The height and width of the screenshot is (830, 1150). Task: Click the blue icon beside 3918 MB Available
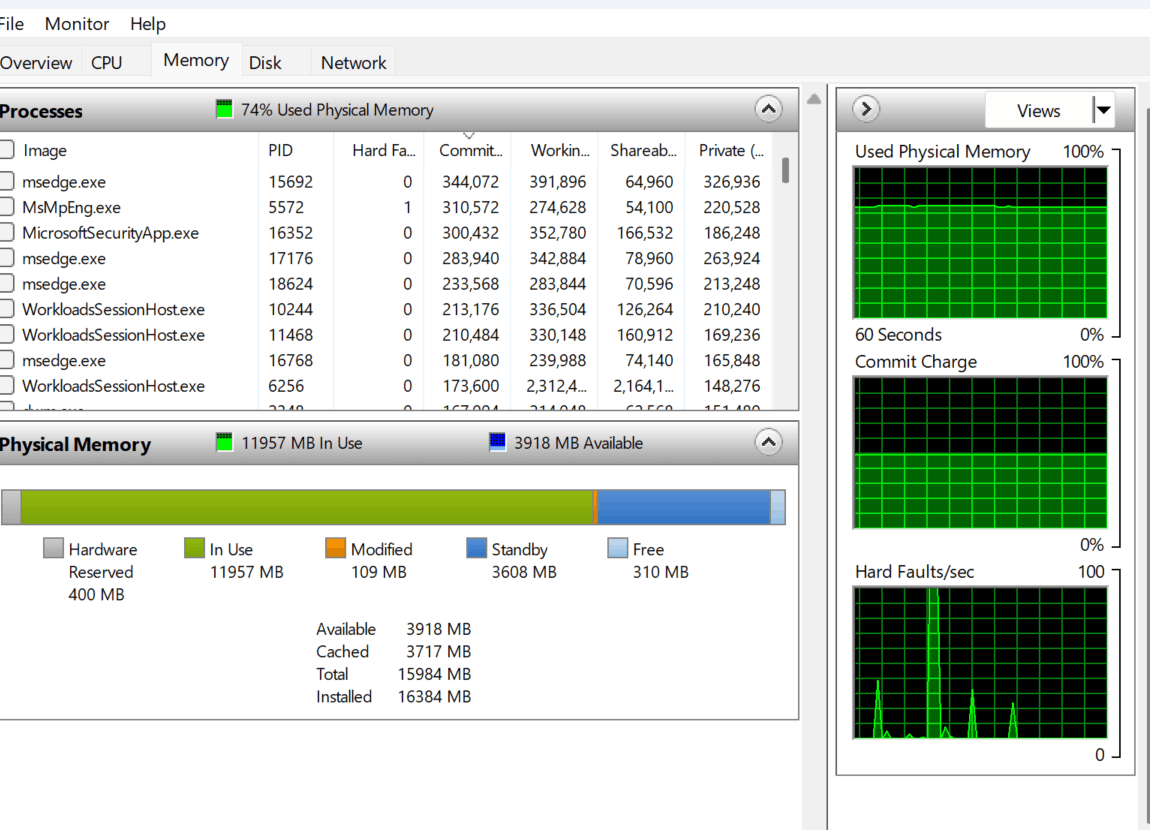pyautogui.click(x=497, y=442)
